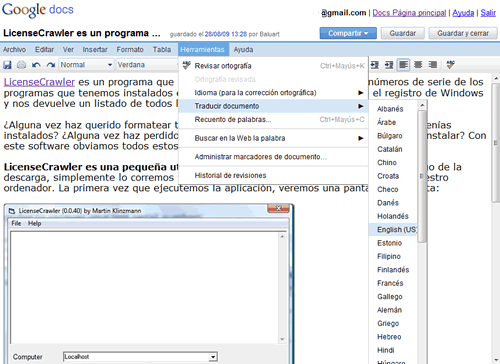
Task: Click the save date 28/08/09 13:28 link
Action: tap(226, 34)
